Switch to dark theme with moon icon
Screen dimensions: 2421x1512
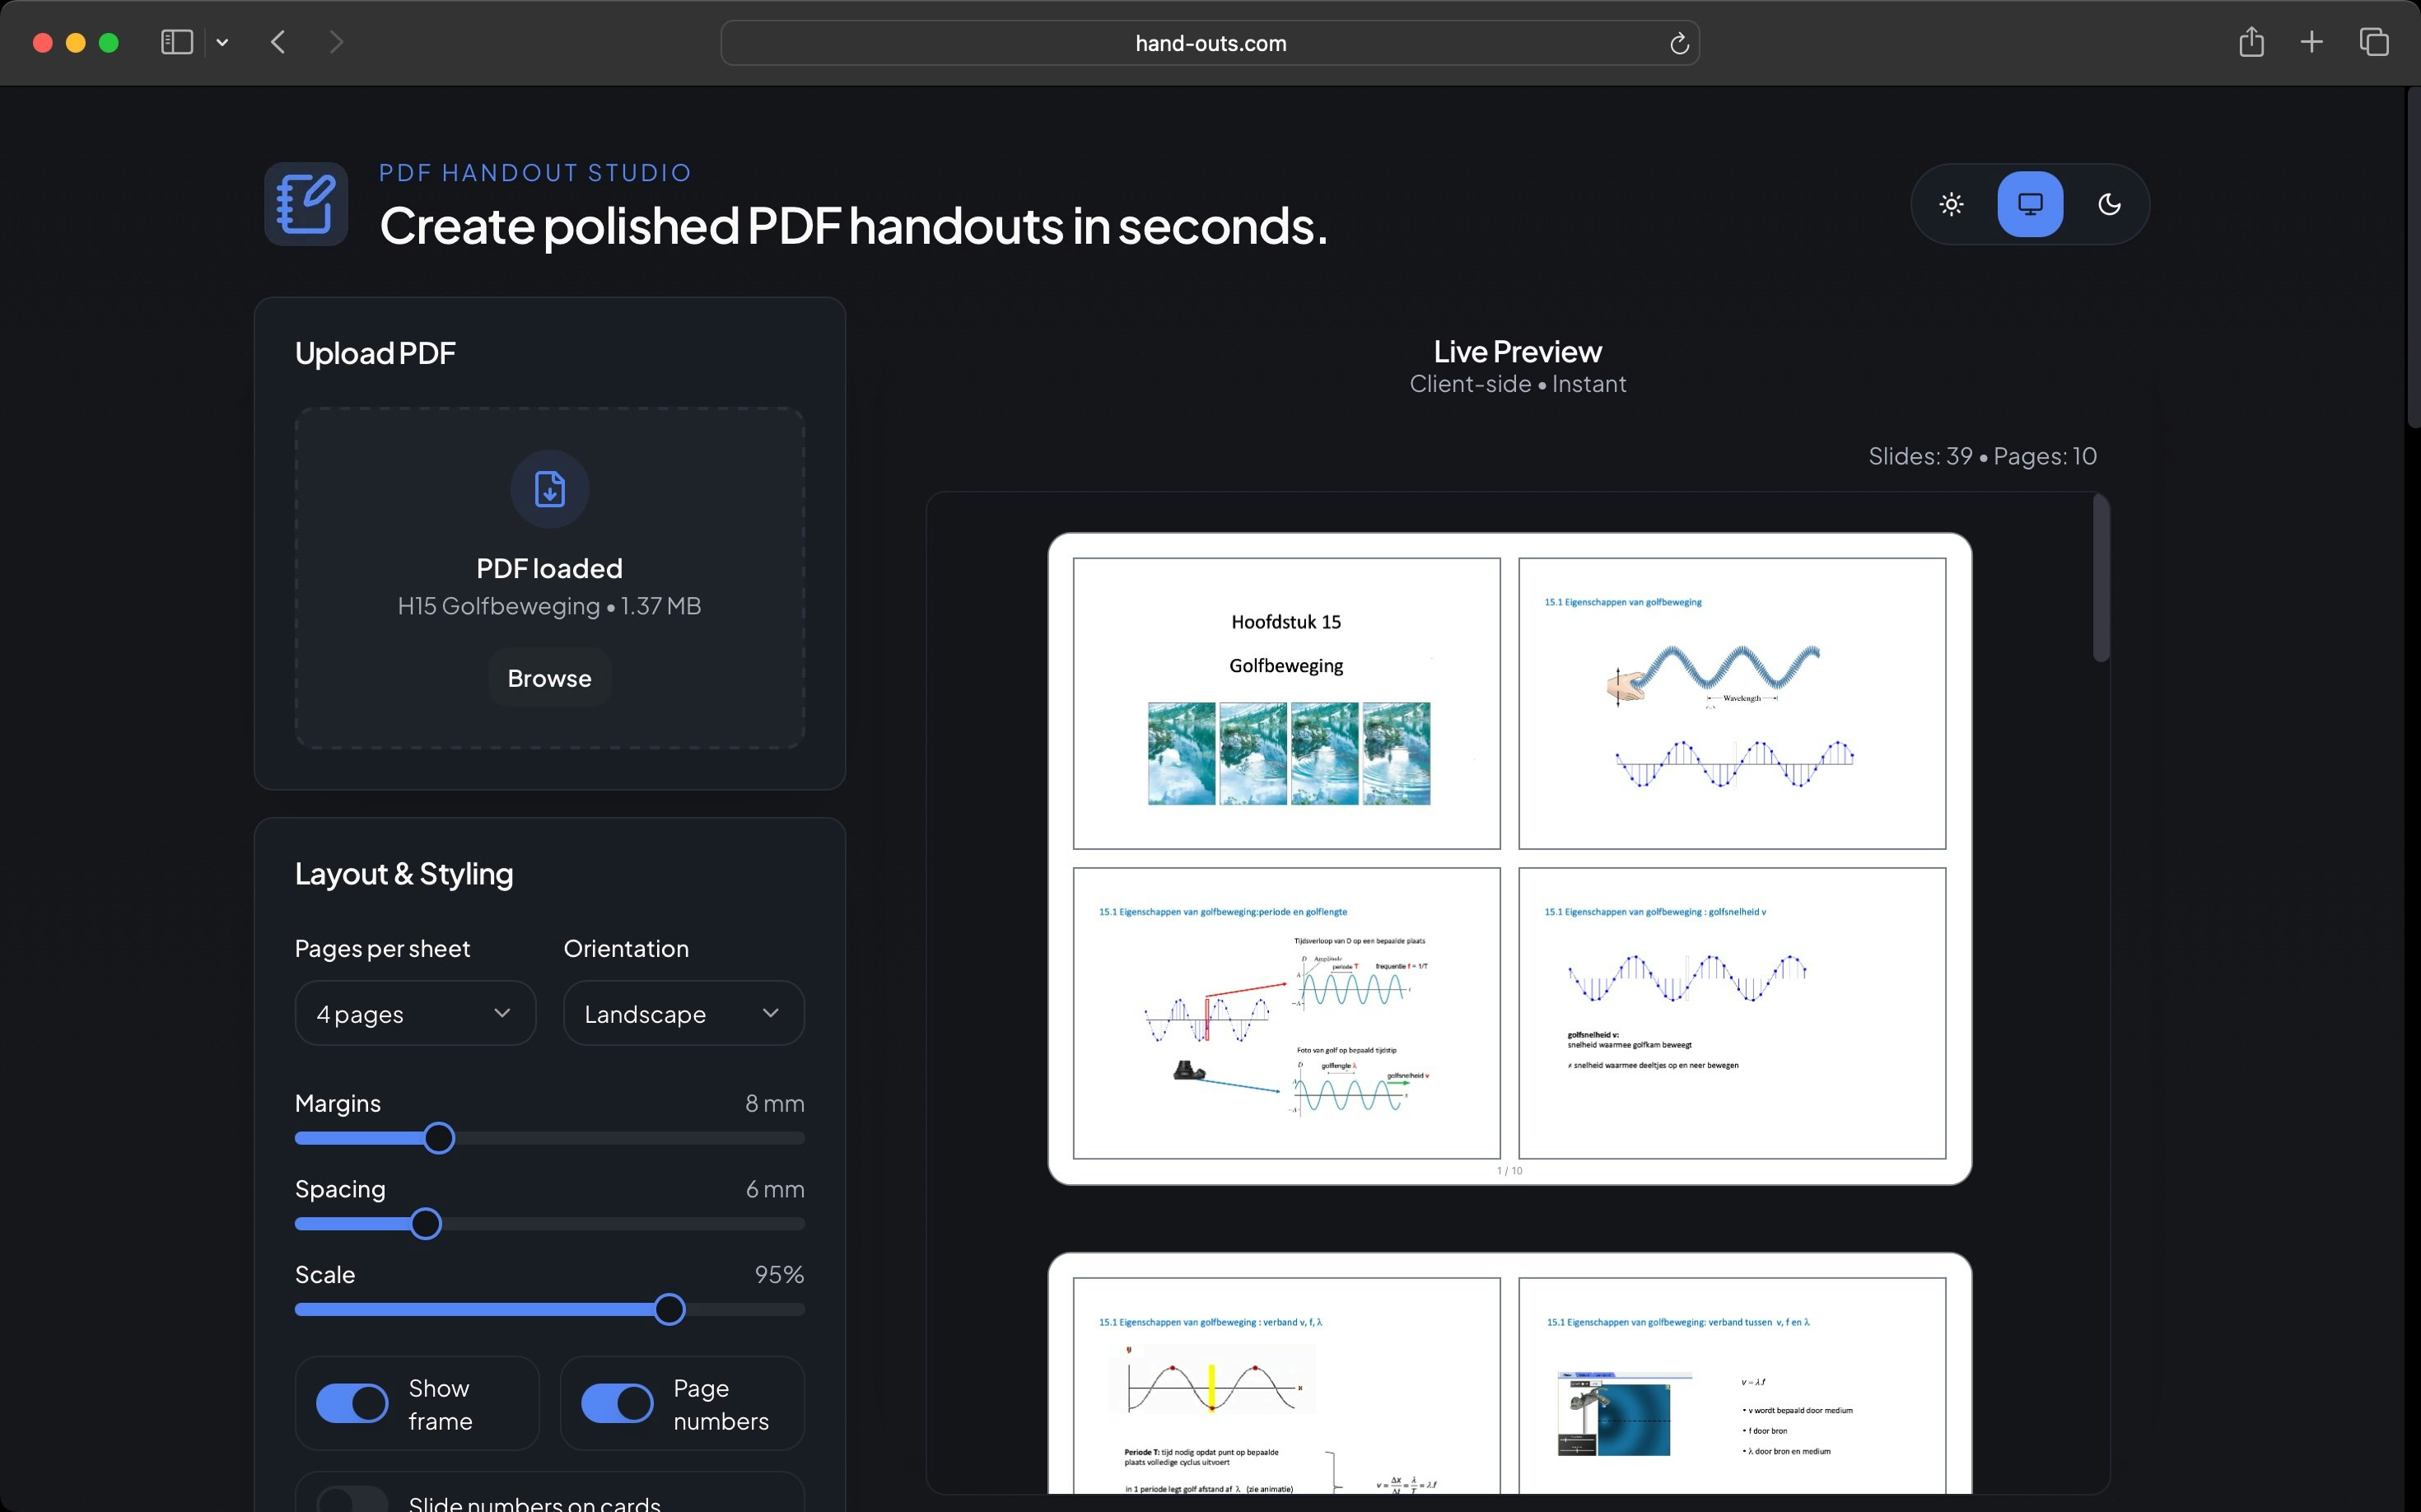(2108, 203)
